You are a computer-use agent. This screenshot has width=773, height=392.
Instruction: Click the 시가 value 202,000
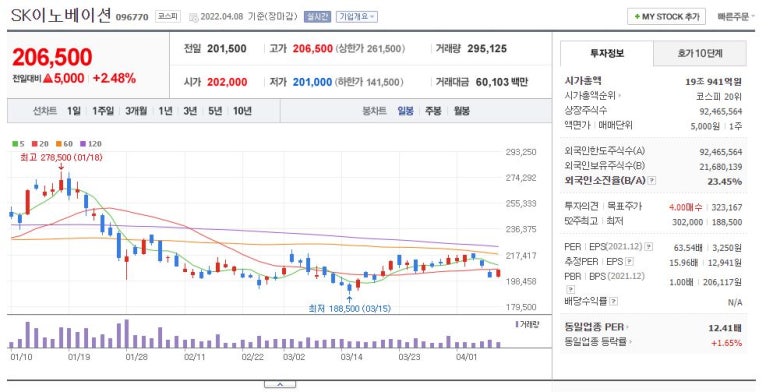click(227, 82)
